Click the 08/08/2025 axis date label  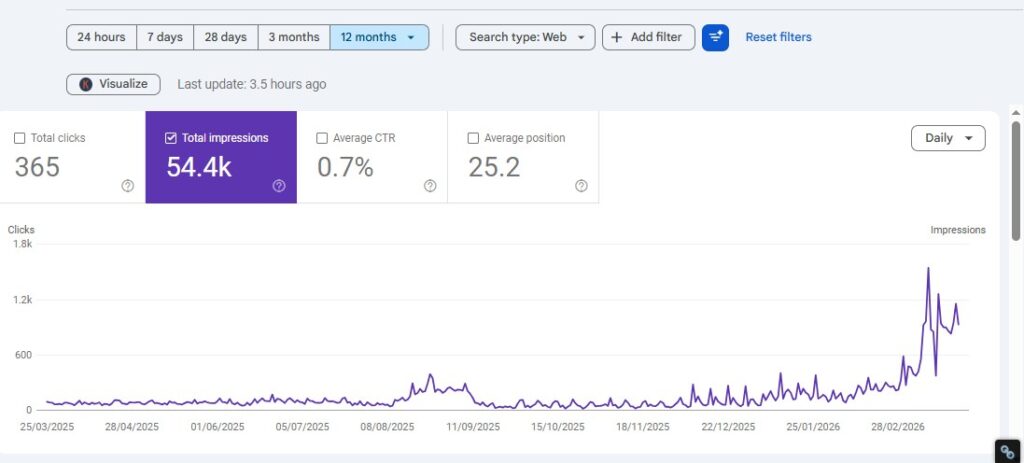pos(387,427)
